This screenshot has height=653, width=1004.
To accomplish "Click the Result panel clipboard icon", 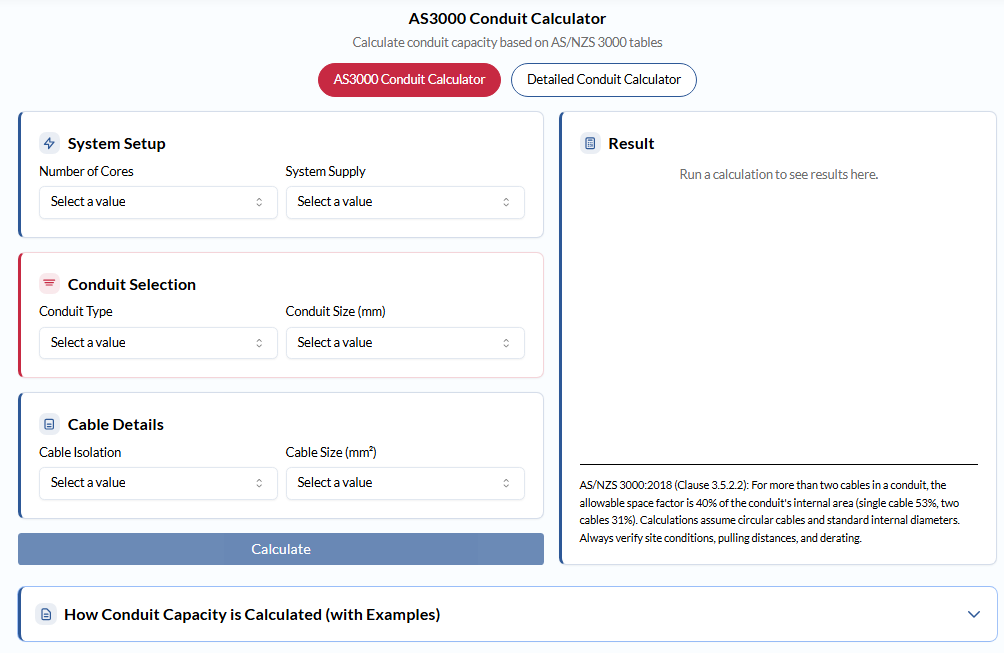I will tap(589, 143).
